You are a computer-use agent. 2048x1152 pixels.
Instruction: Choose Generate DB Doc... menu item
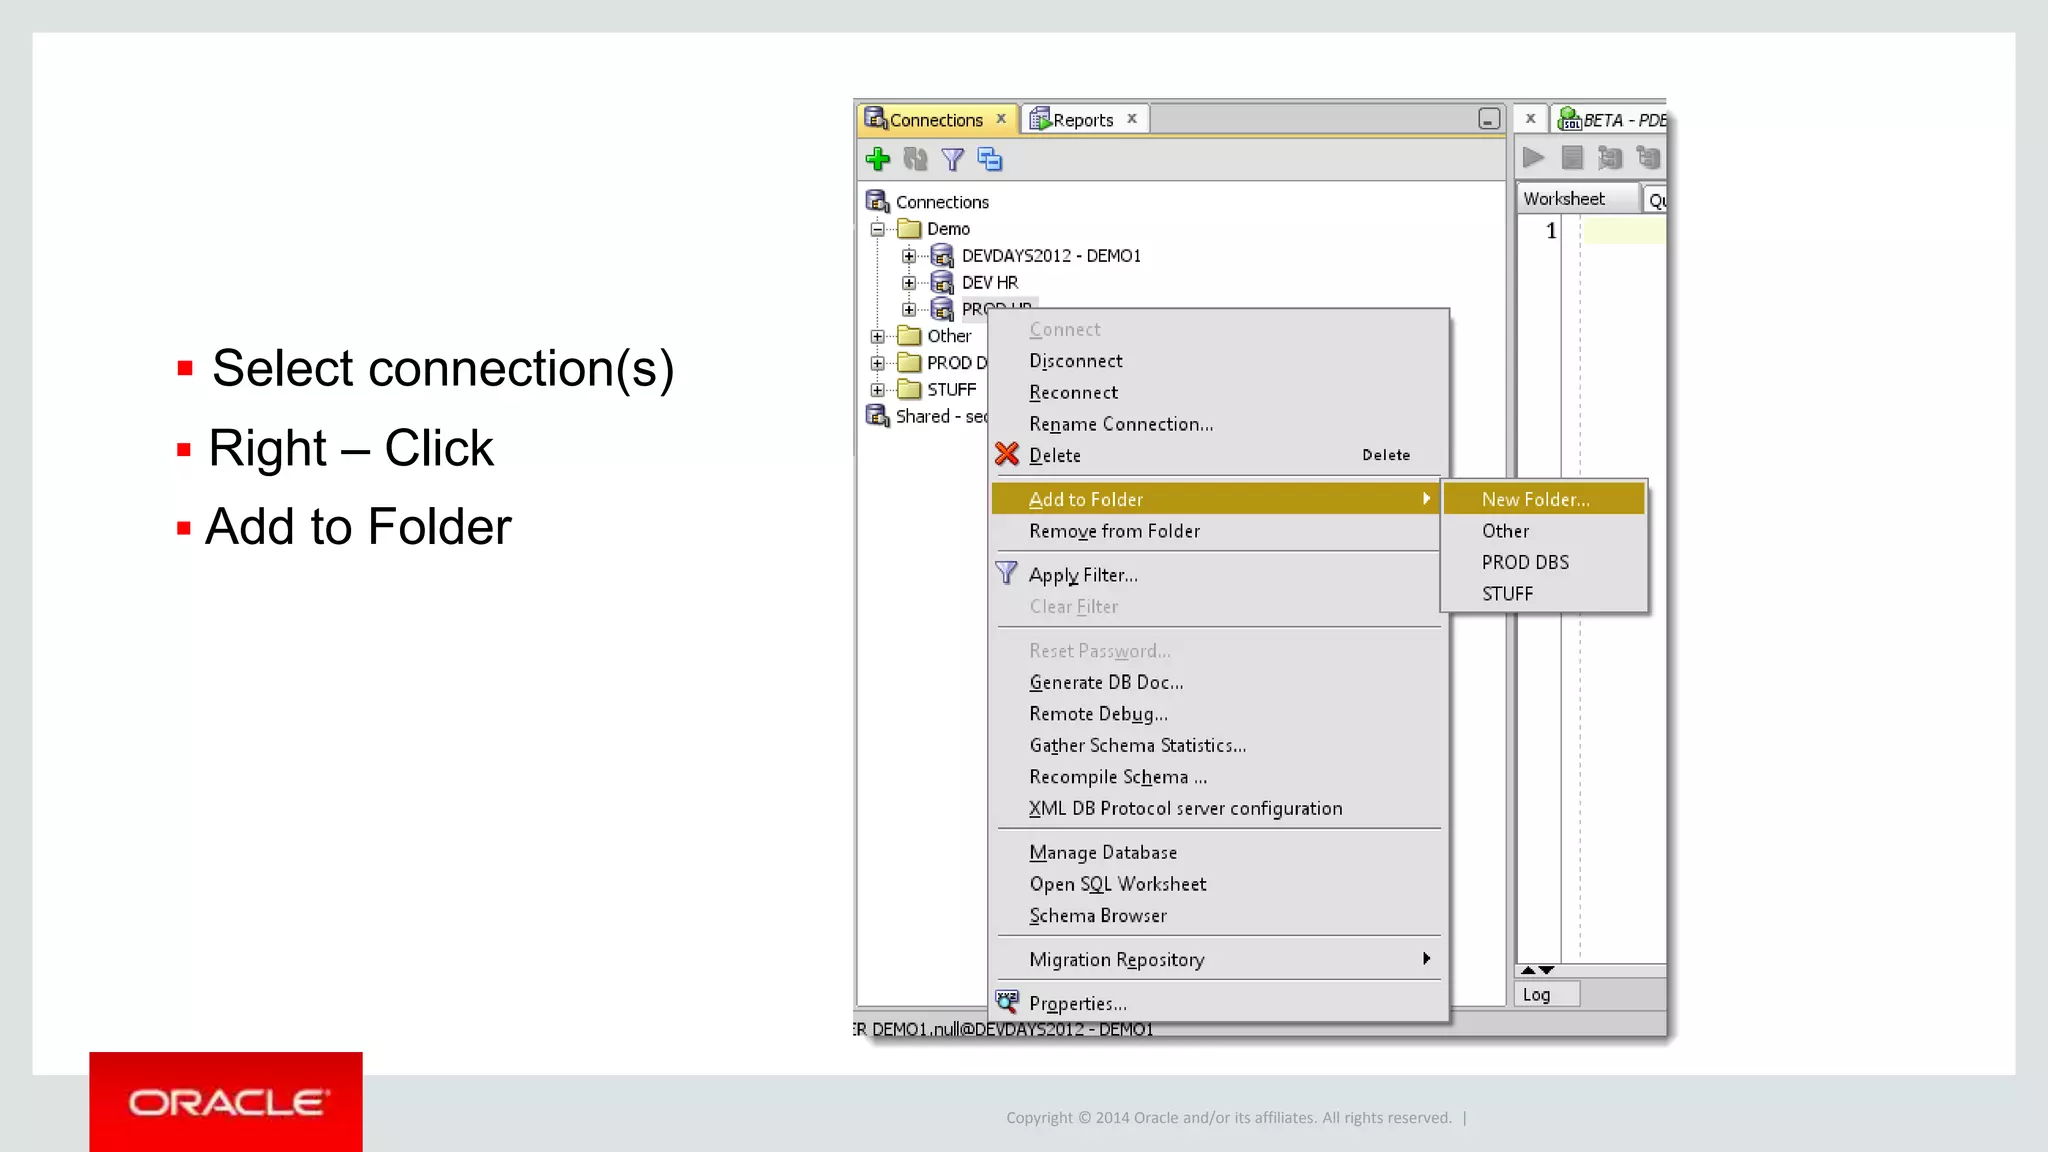pyautogui.click(x=1218, y=682)
